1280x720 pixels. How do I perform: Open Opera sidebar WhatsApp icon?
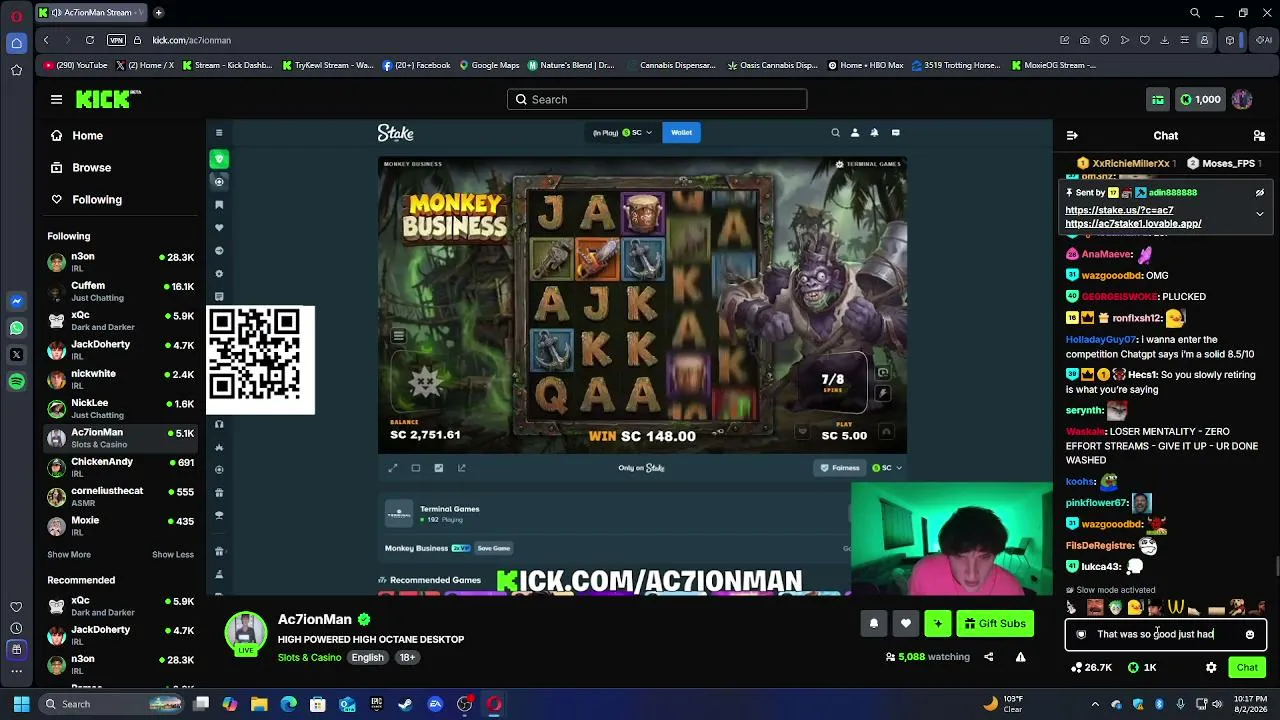coord(16,328)
